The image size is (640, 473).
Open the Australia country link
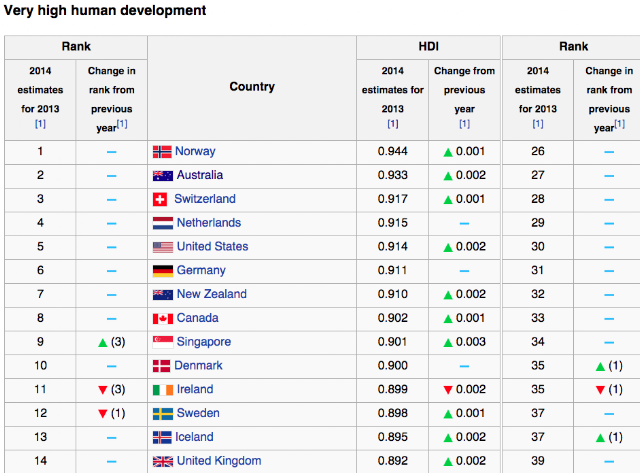point(200,175)
